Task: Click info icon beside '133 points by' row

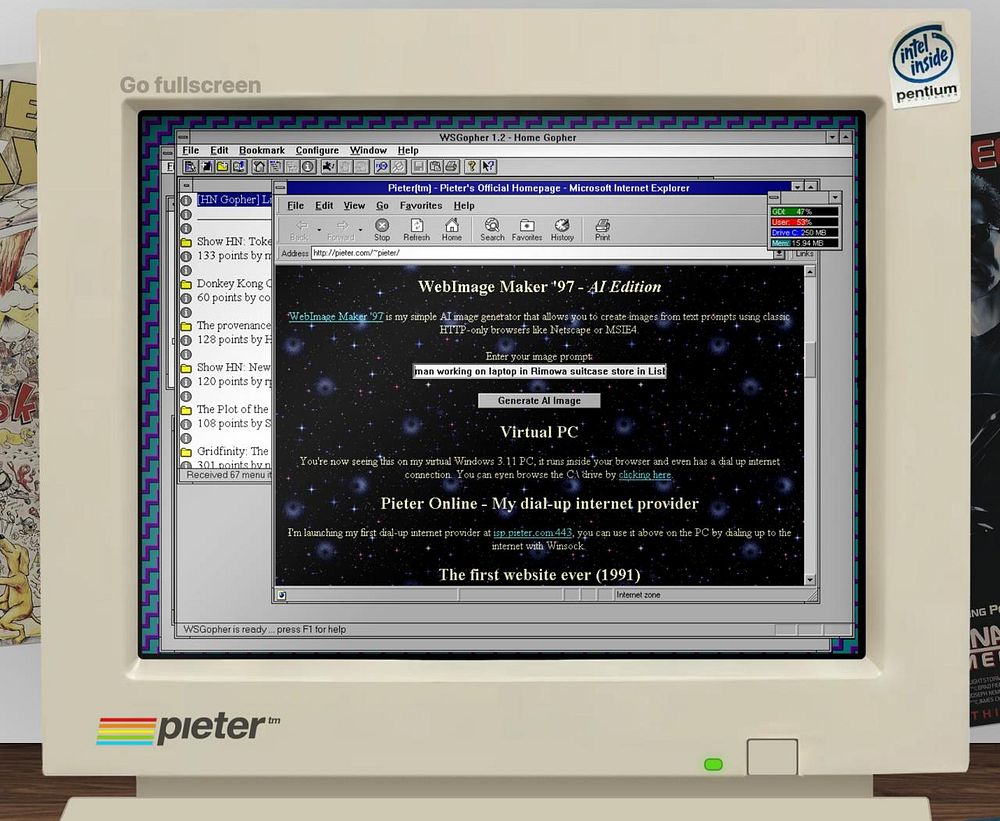Action: pos(186,256)
